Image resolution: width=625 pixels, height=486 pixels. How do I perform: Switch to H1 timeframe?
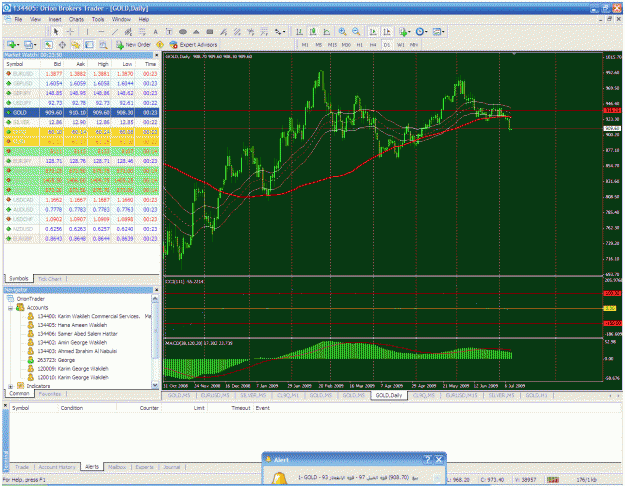[360, 45]
